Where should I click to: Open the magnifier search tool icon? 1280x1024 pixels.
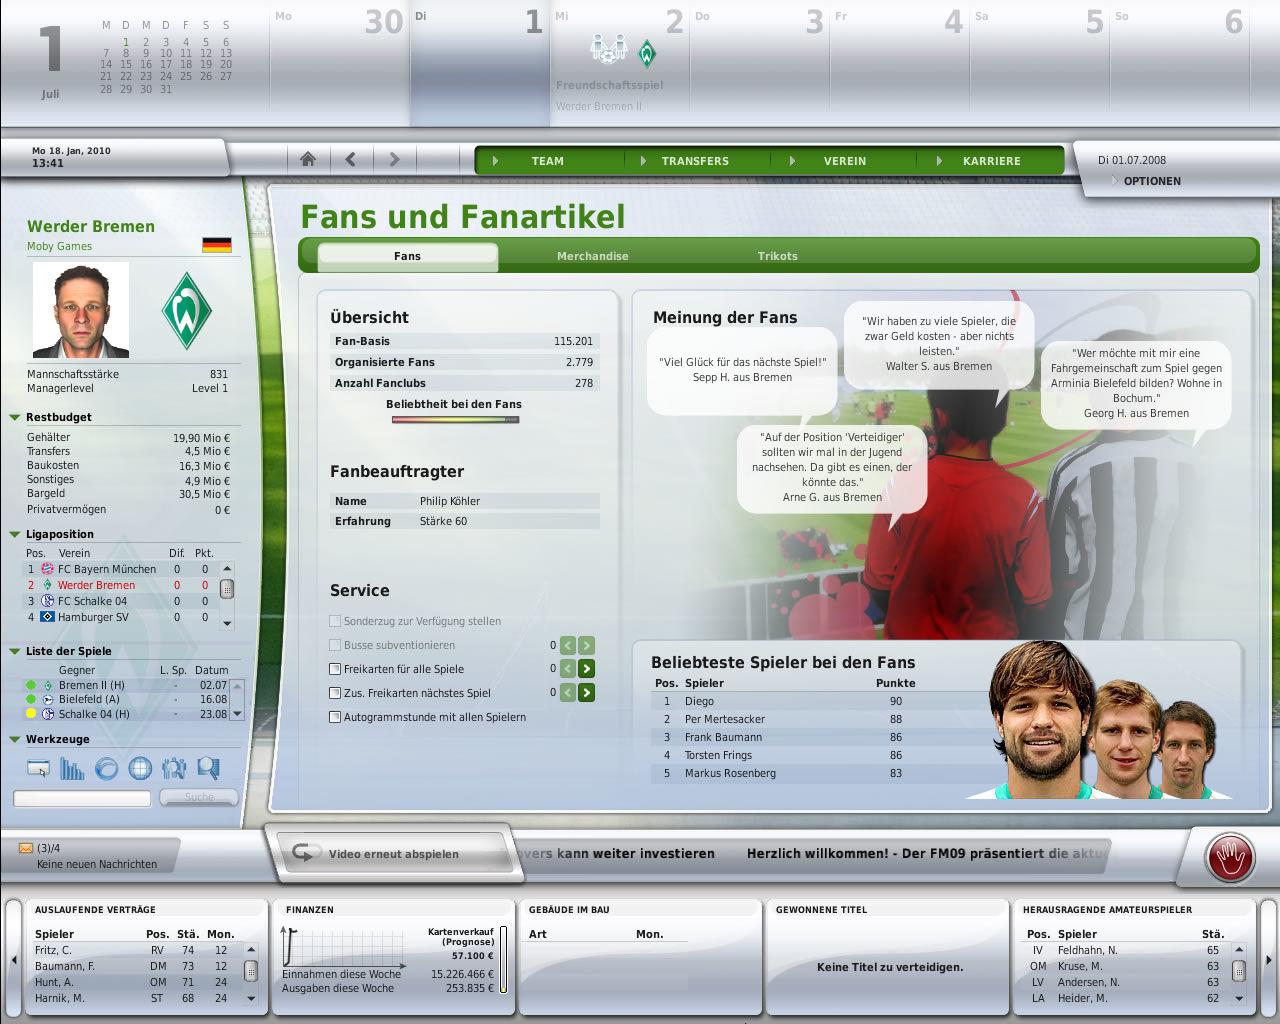[x=208, y=768]
